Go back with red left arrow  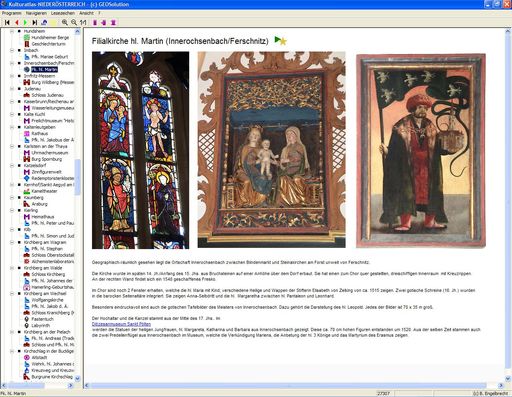click(x=16, y=22)
